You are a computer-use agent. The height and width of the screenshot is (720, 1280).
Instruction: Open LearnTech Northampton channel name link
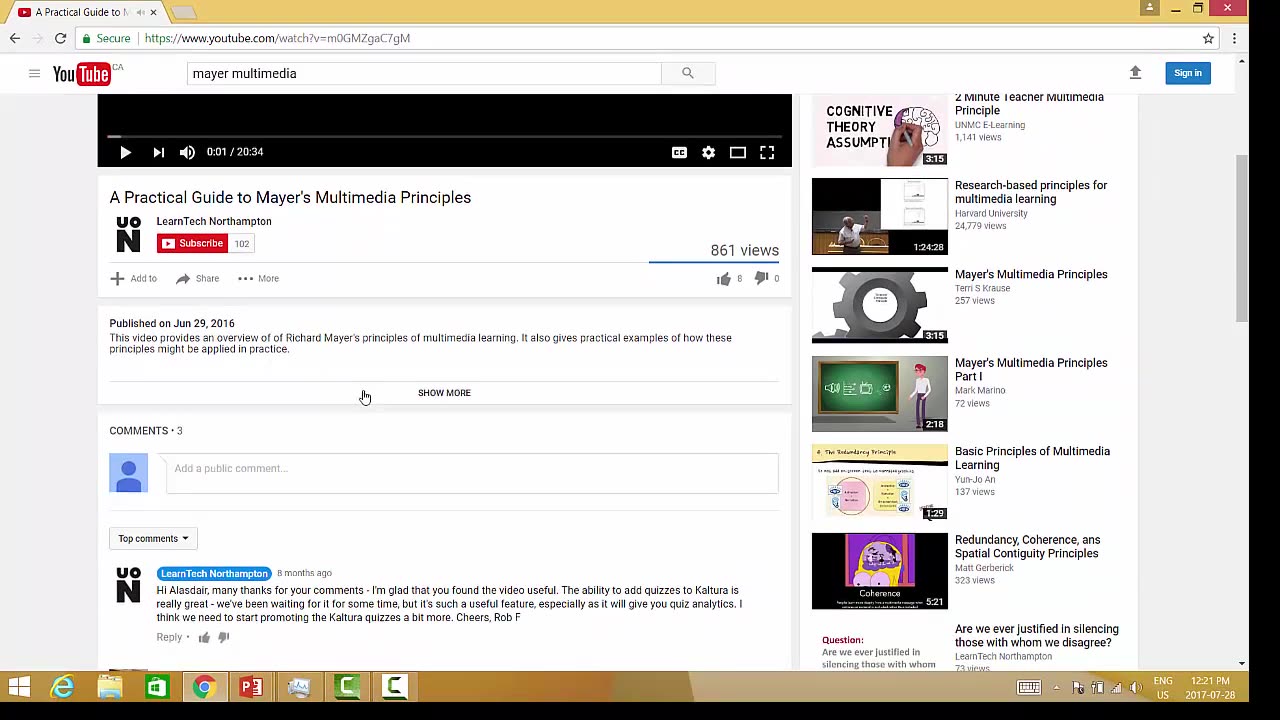click(x=213, y=221)
